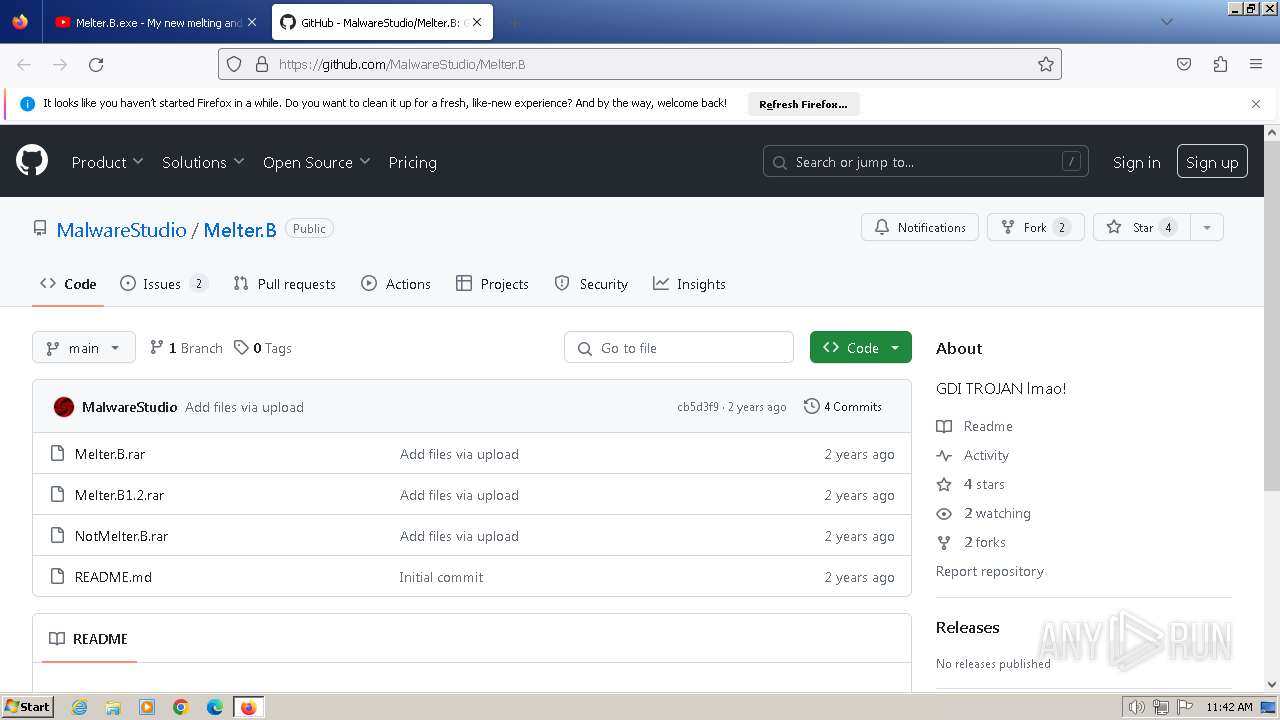This screenshot has height=720, width=1280.
Task: Expand the Product menu
Action: coord(107,162)
